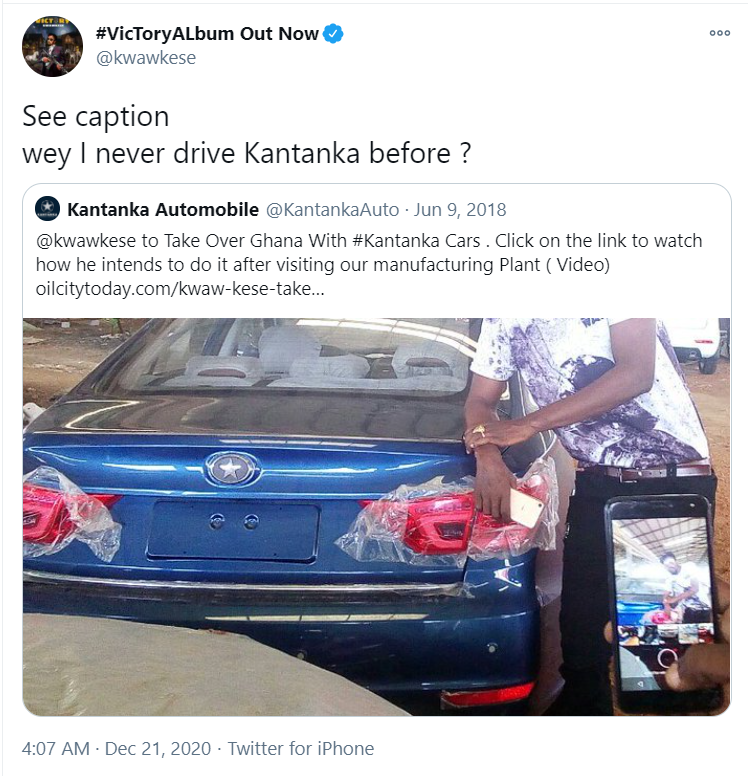Open the three-dot more options menu

(x=719, y=33)
